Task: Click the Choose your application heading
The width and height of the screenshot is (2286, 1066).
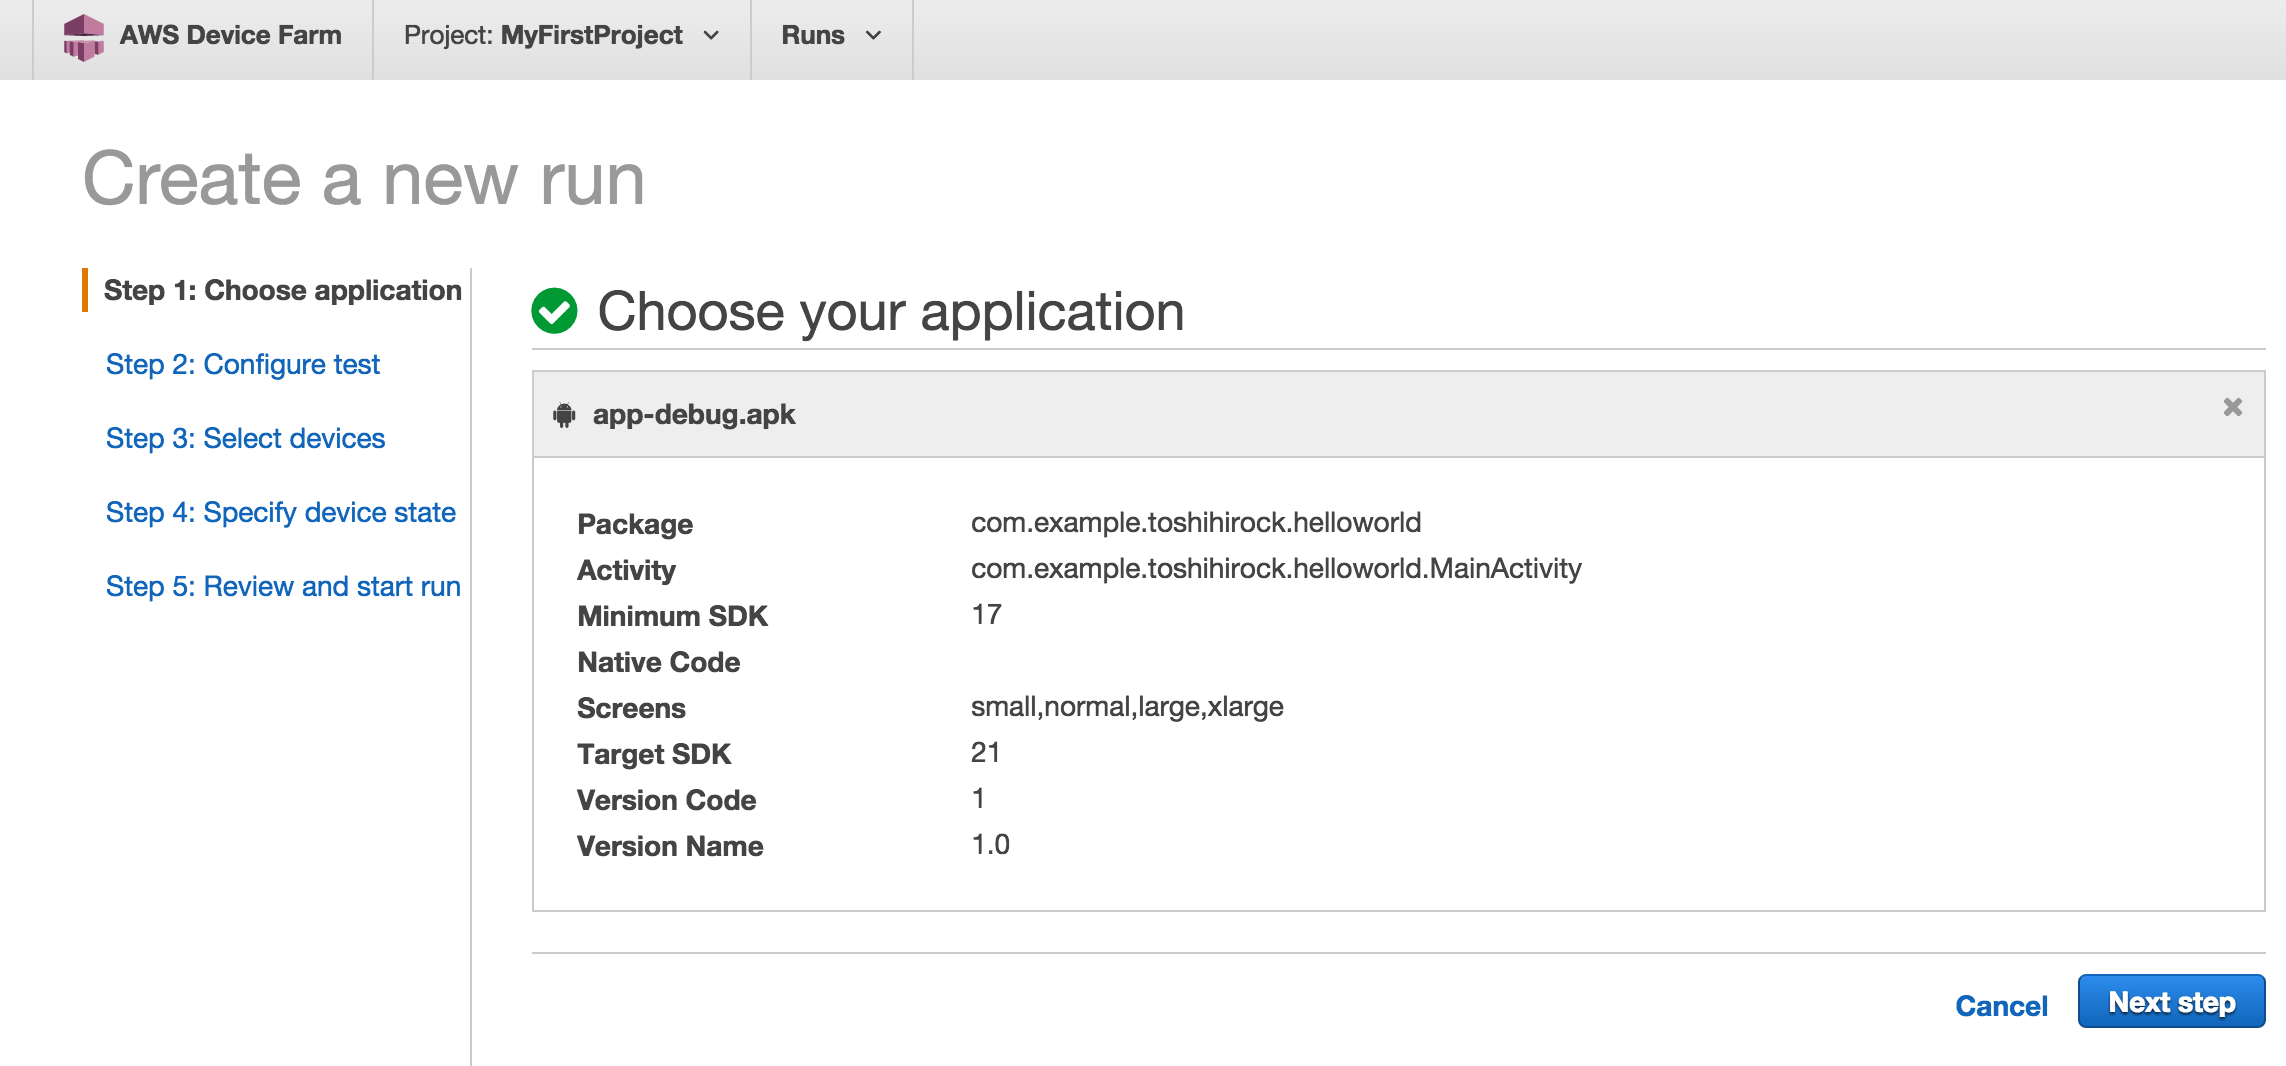Action: pyautogui.click(x=890, y=311)
